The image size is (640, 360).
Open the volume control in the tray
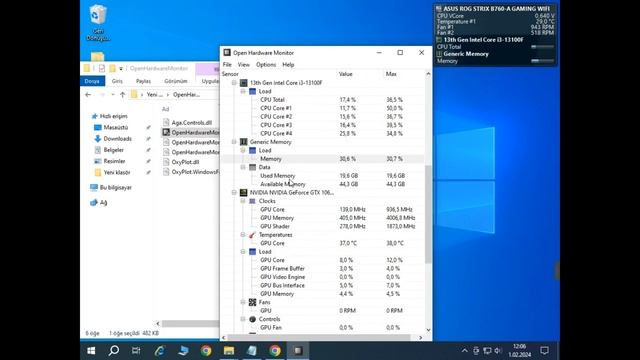498,351
